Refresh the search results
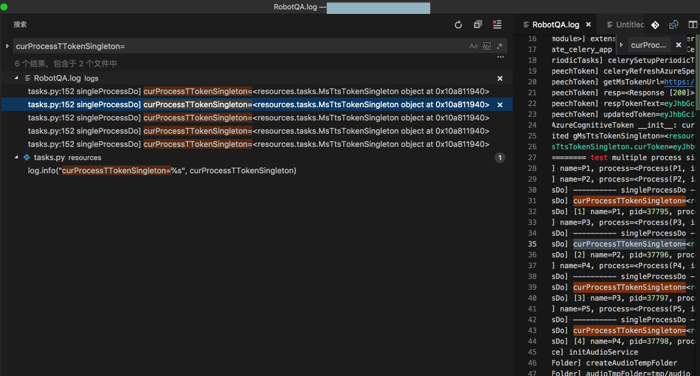This screenshot has width=700, height=376. 458,25
